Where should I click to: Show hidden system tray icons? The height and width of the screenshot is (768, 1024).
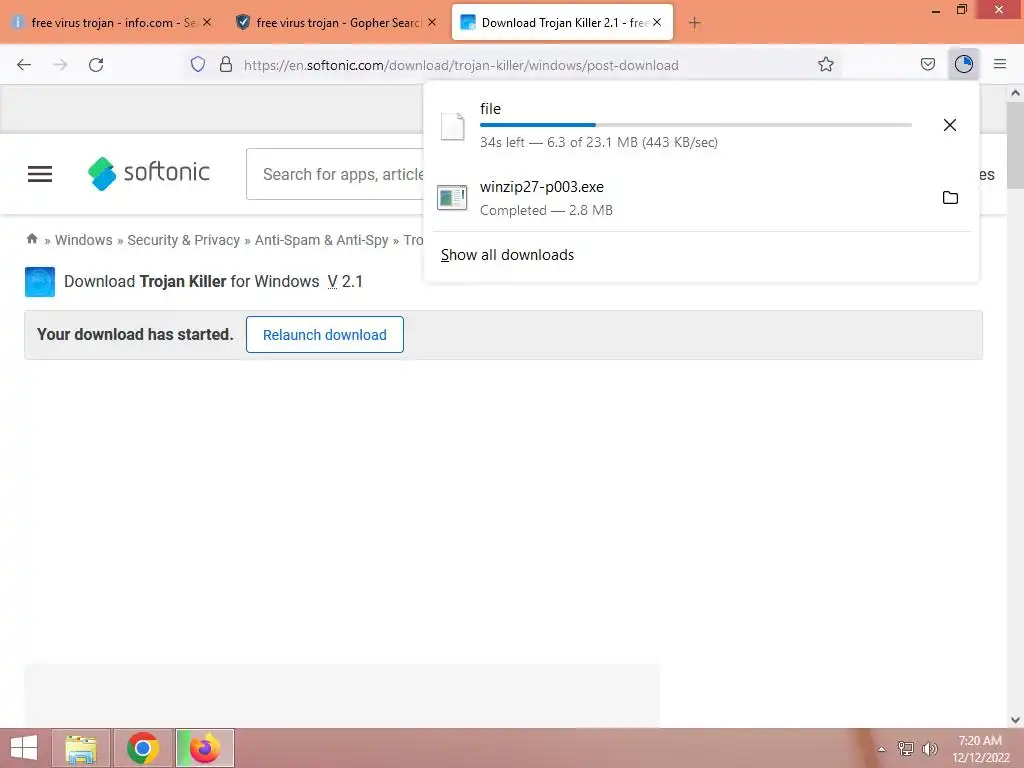[881, 749]
